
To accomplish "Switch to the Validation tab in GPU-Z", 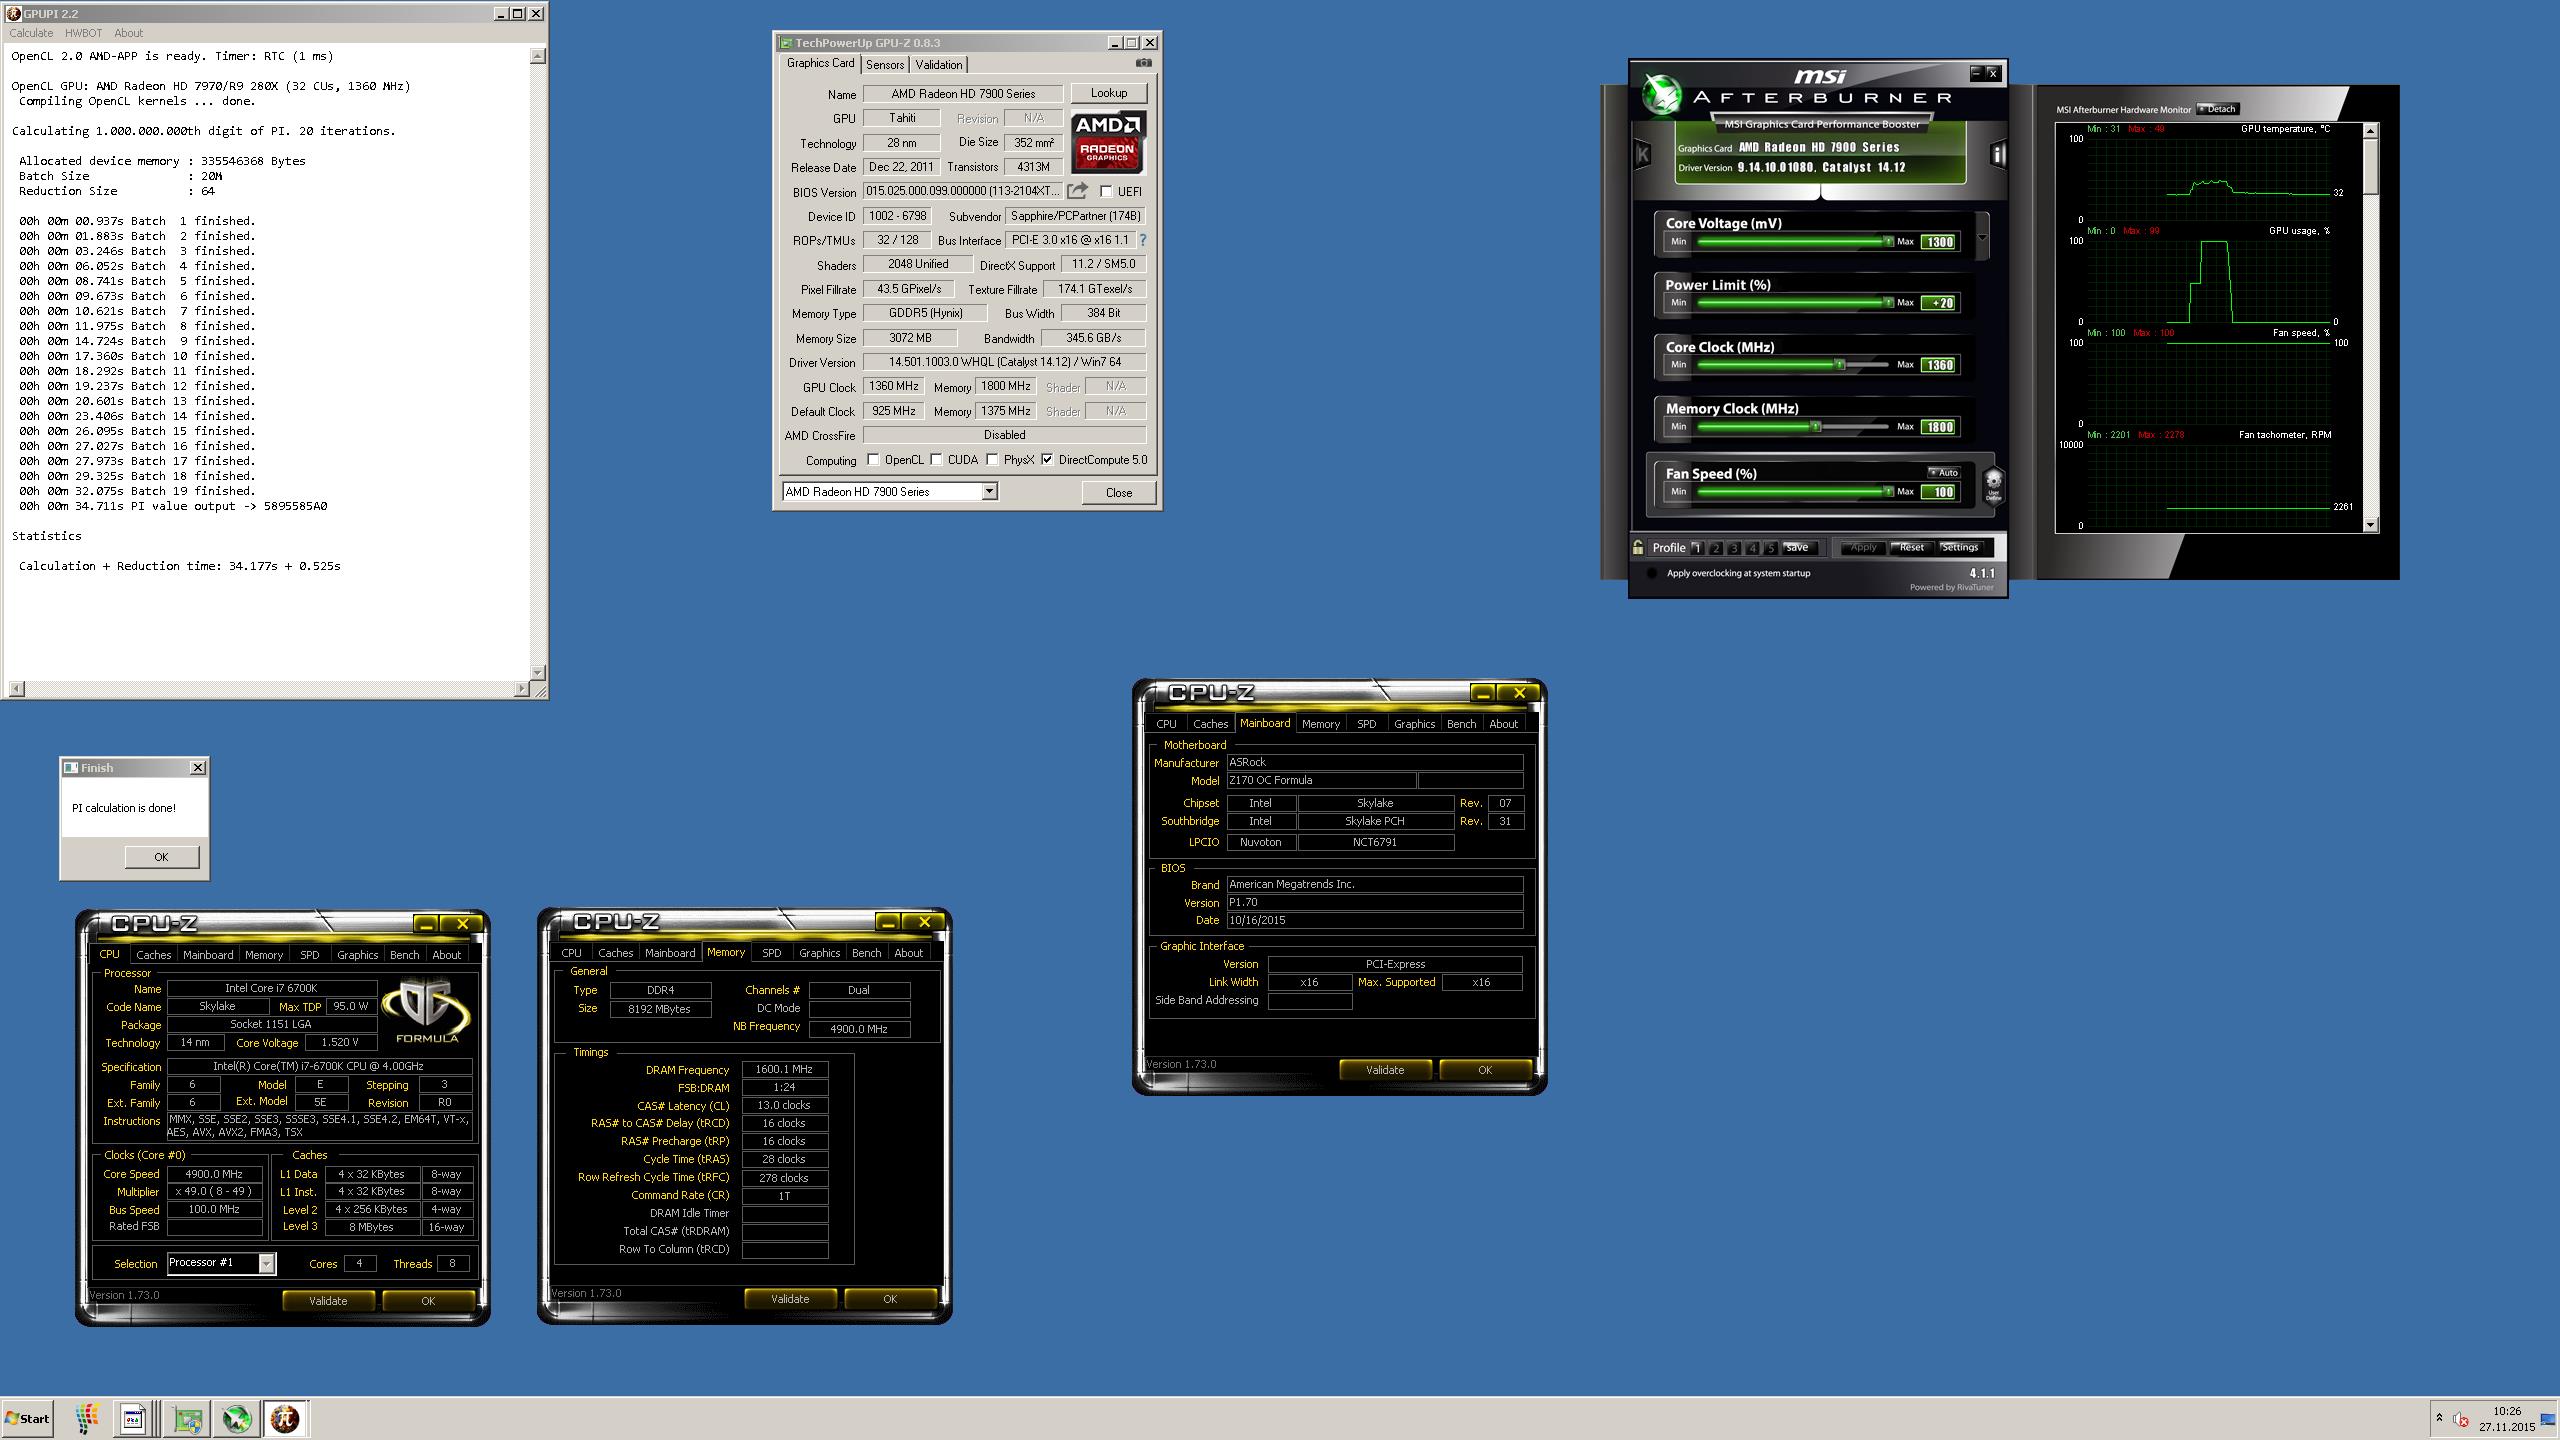I will point(938,64).
